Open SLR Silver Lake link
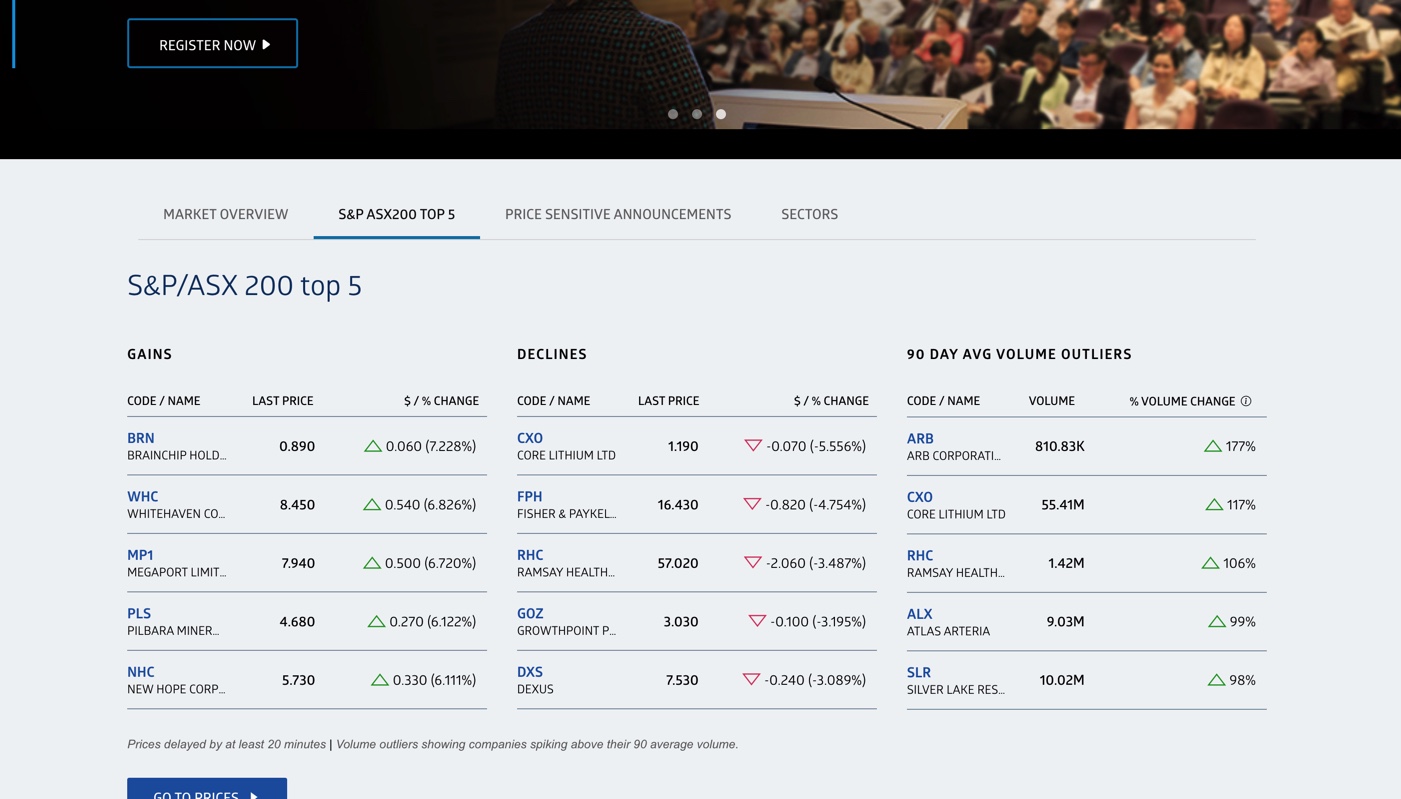1401x799 pixels. click(x=919, y=672)
